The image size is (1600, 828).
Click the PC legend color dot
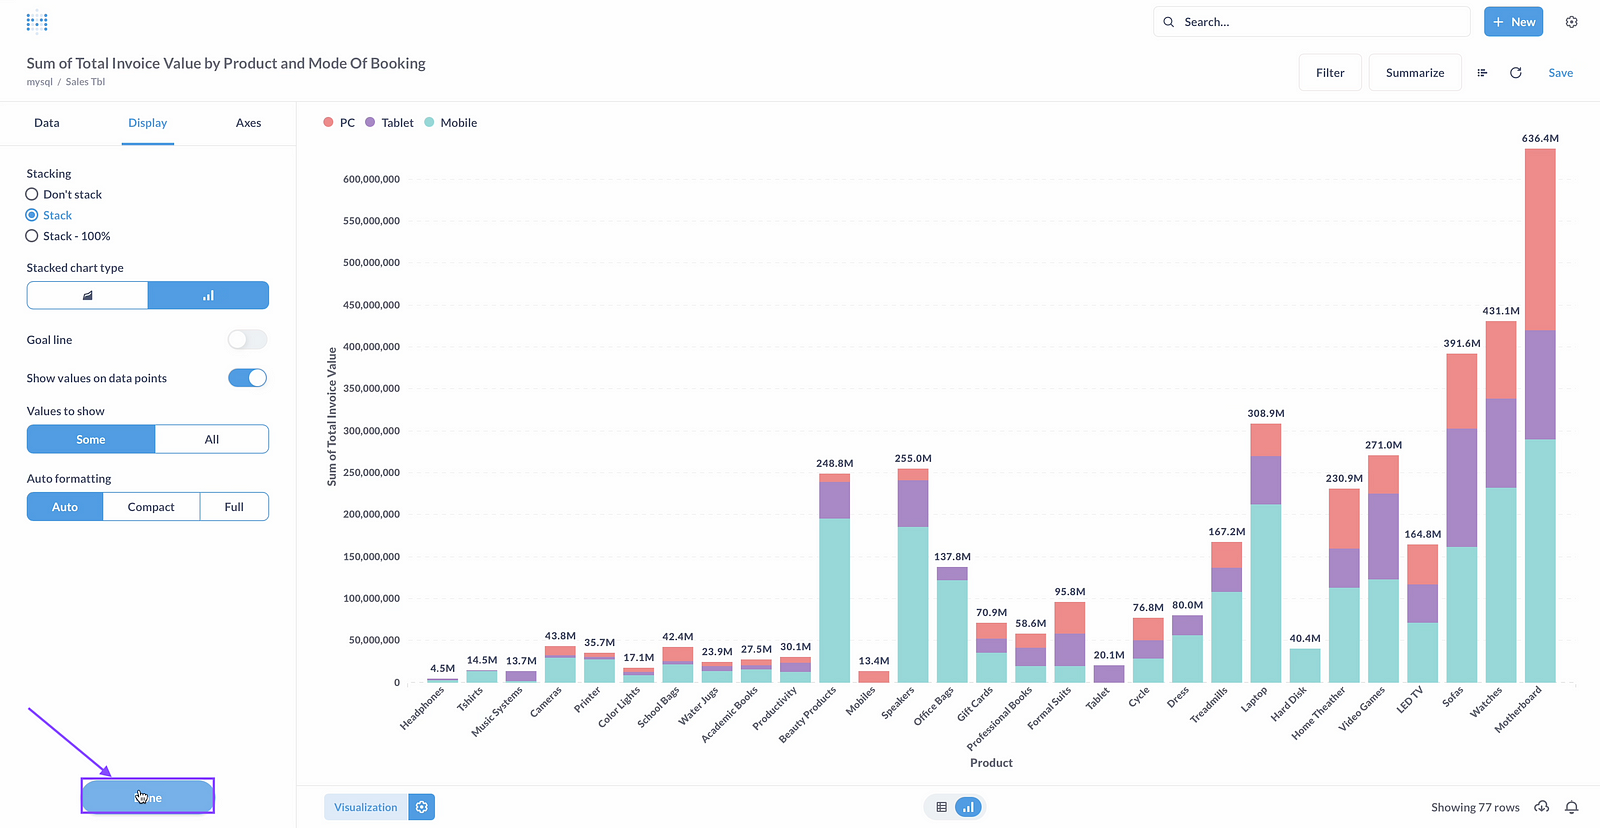point(328,123)
